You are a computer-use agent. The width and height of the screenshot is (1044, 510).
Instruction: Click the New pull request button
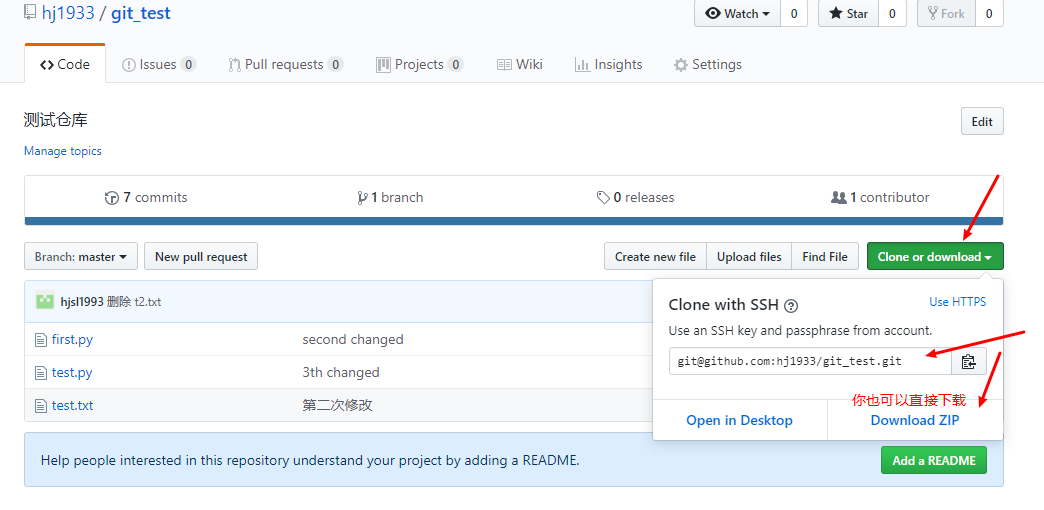pos(201,257)
